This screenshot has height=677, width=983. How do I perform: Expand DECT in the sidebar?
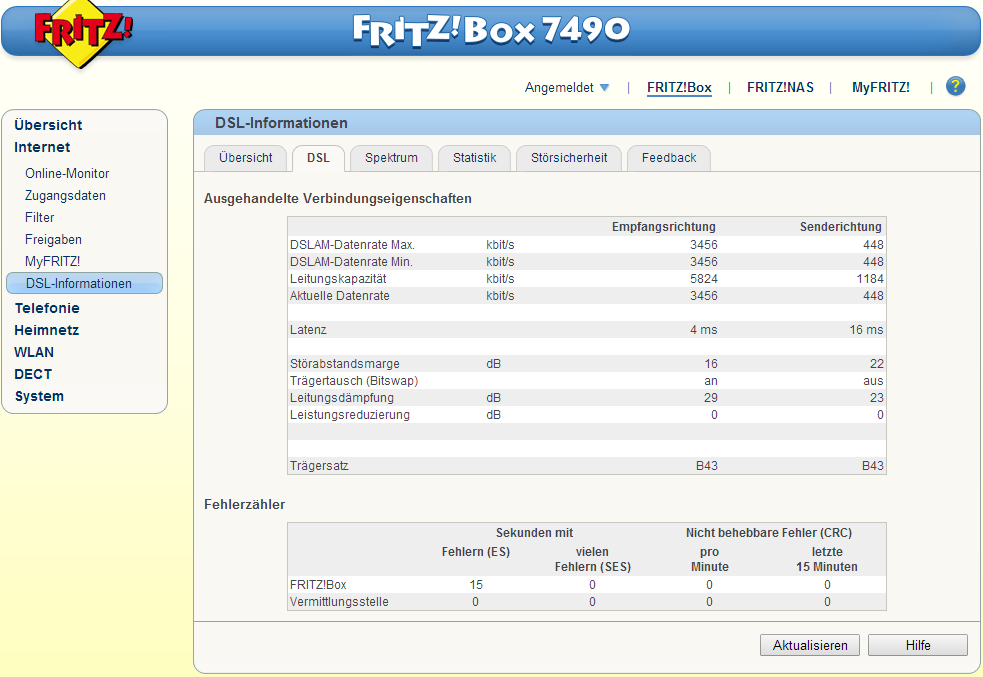33,374
